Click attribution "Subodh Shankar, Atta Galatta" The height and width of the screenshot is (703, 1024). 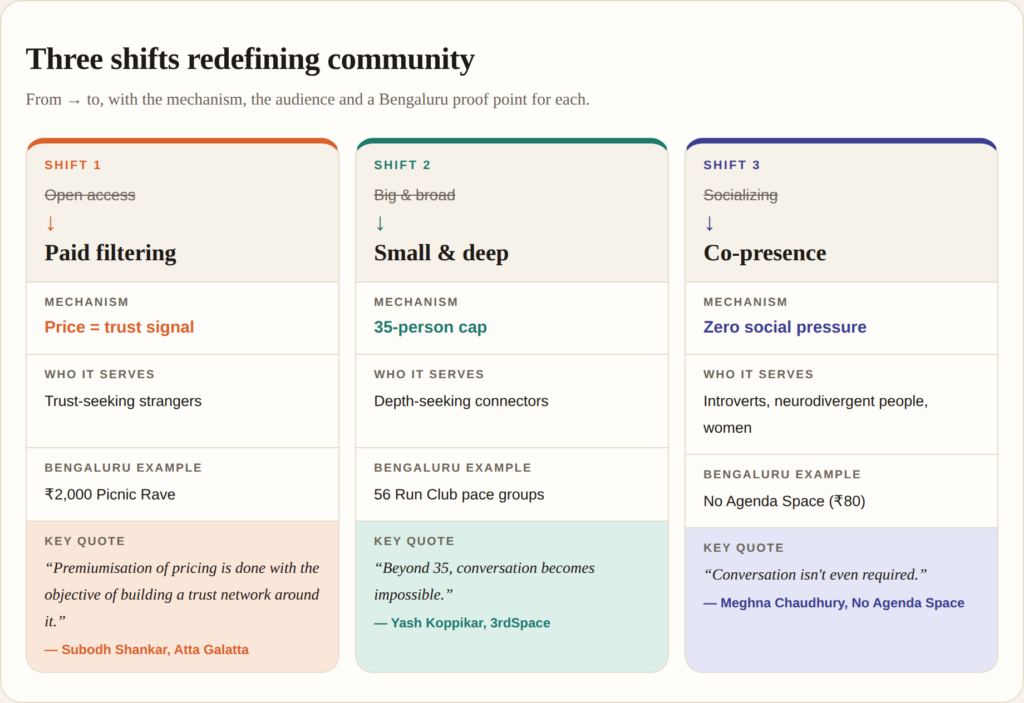[147, 649]
